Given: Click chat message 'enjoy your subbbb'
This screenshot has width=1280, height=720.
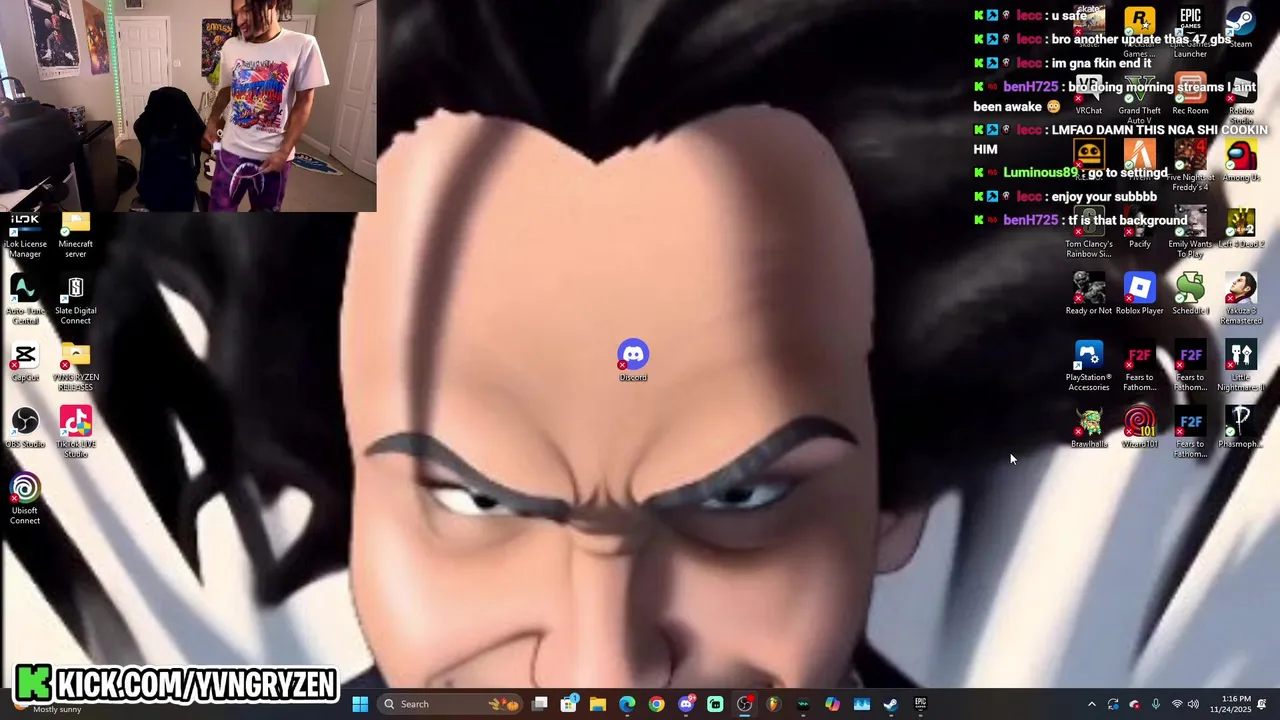Looking at the screenshot, I should [x=1104, y=196].
